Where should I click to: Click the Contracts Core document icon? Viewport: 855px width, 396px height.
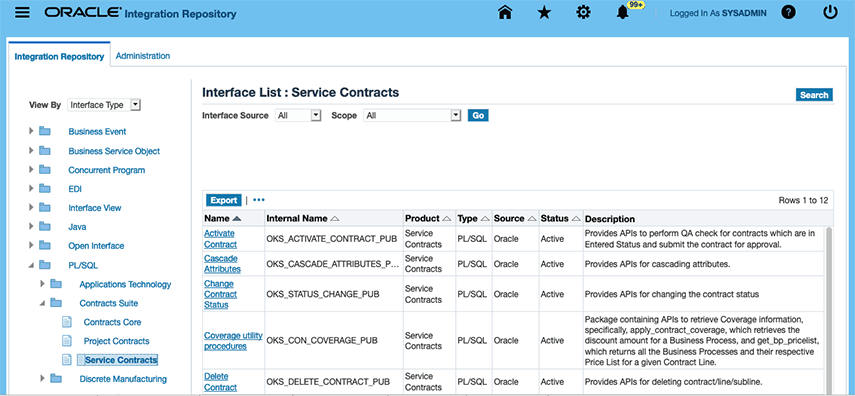click(67, 322)
